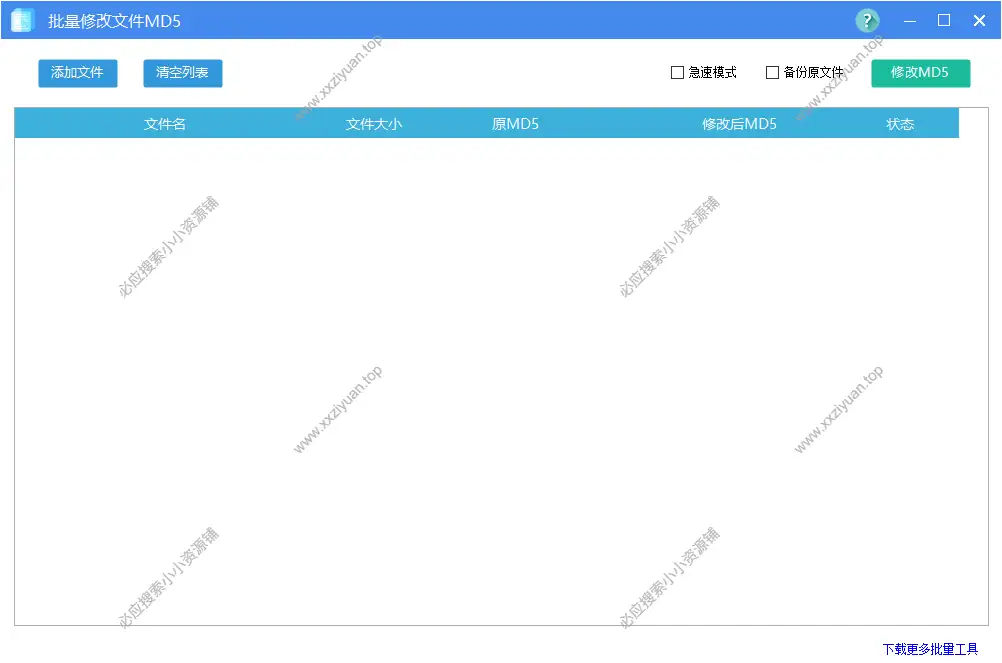This screenshot has width=1002, height=663.
Task: Enable the 备份原文件 checkbox
Action: point(771,72)
